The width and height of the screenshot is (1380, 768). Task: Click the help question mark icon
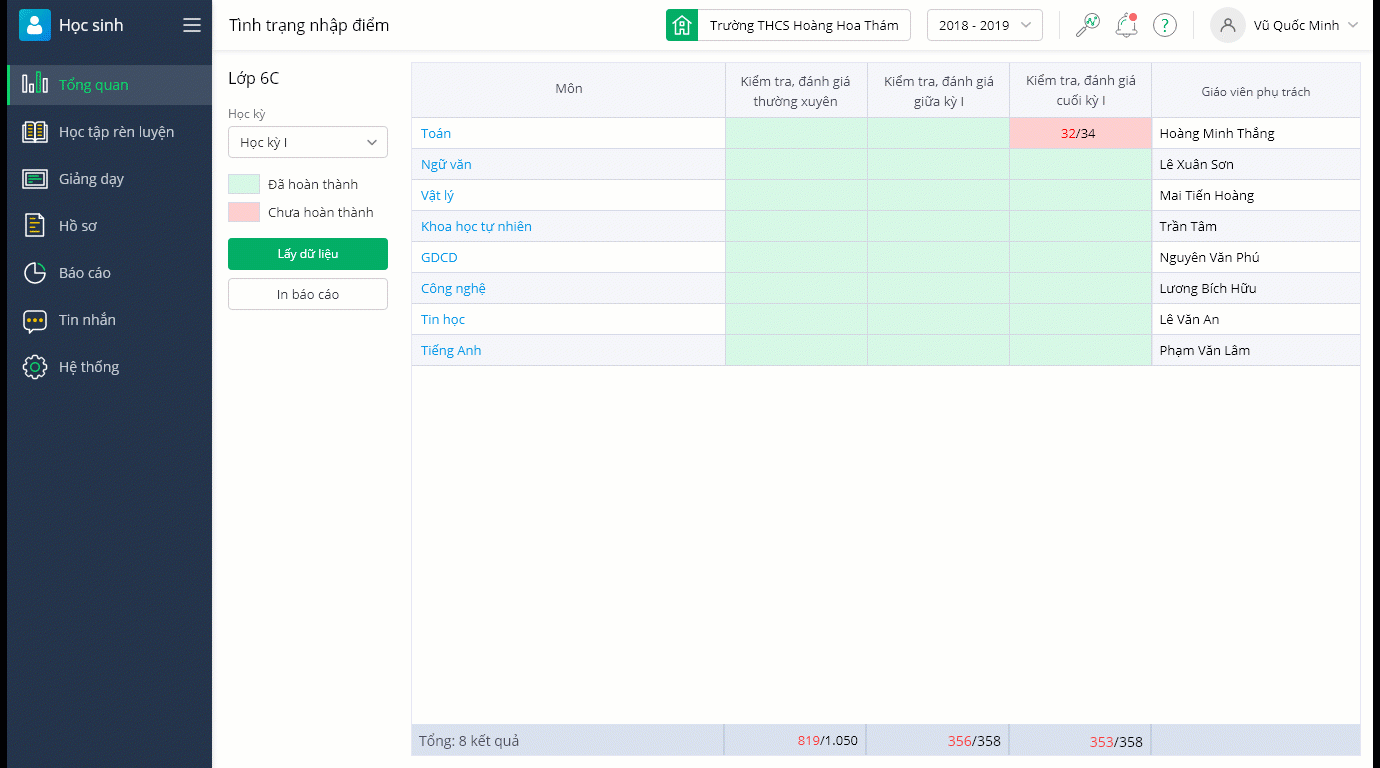click(1164, 25)
